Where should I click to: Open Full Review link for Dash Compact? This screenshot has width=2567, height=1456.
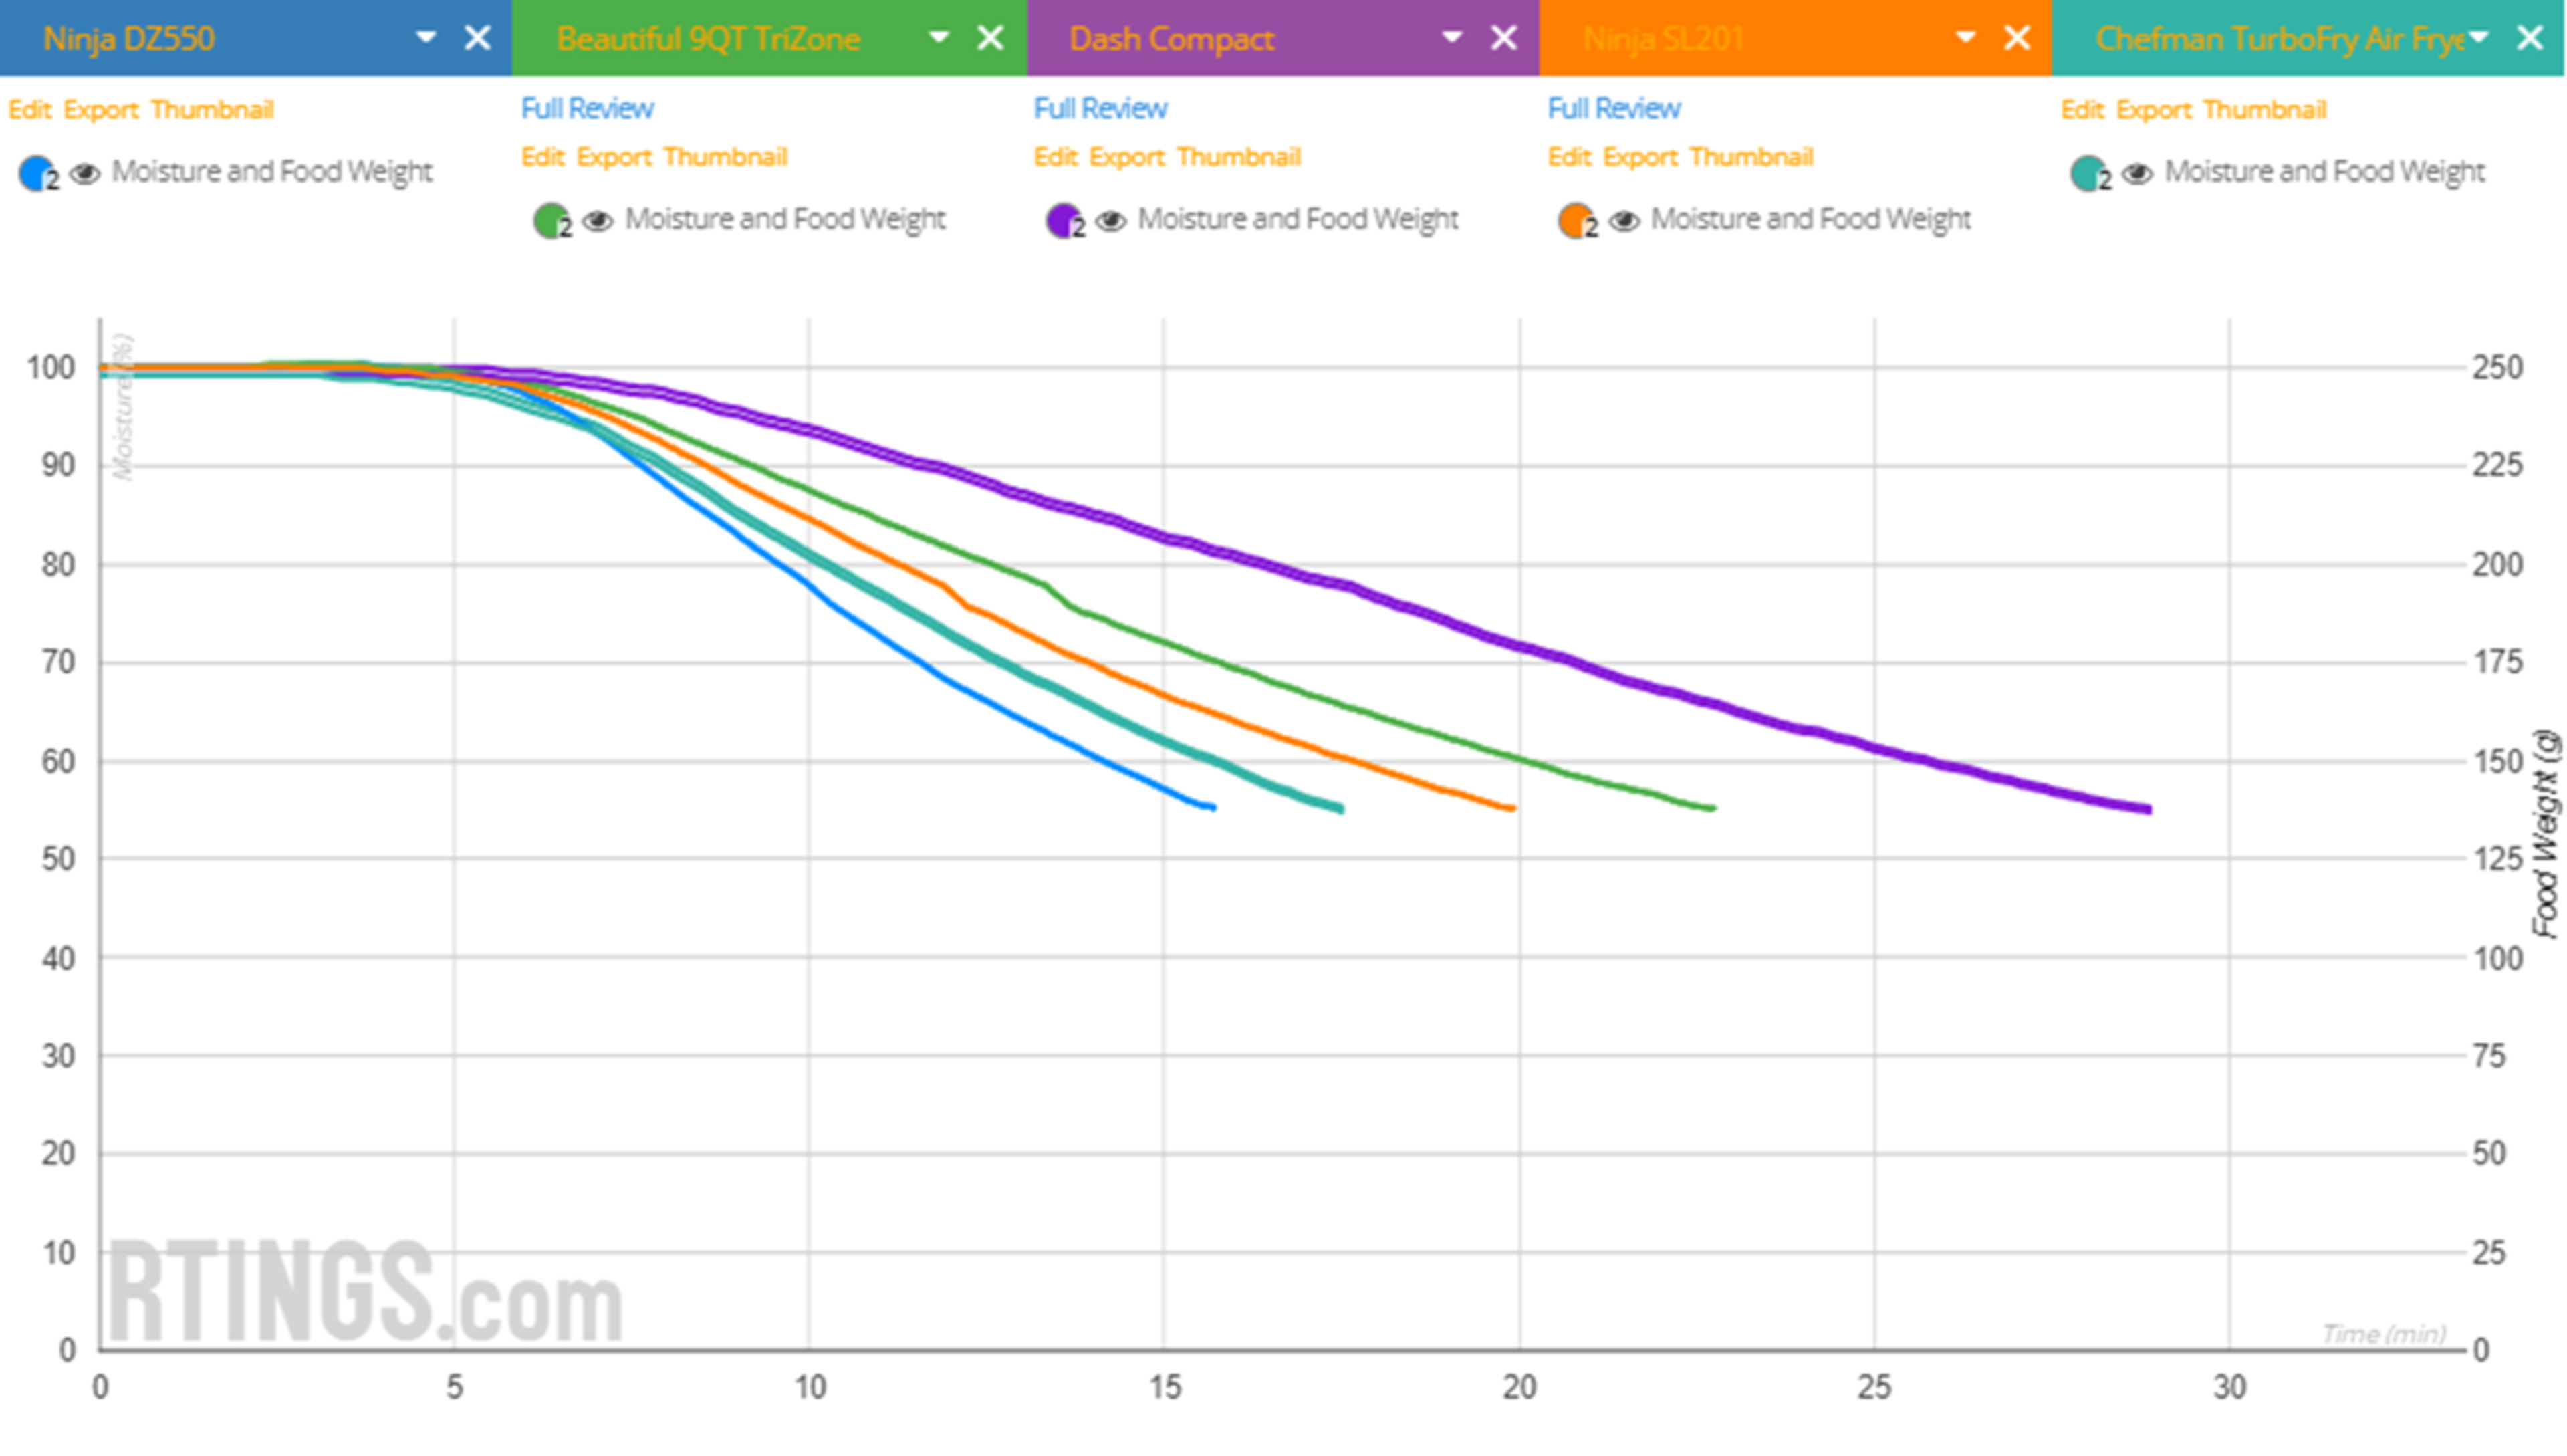(1100, 108)
